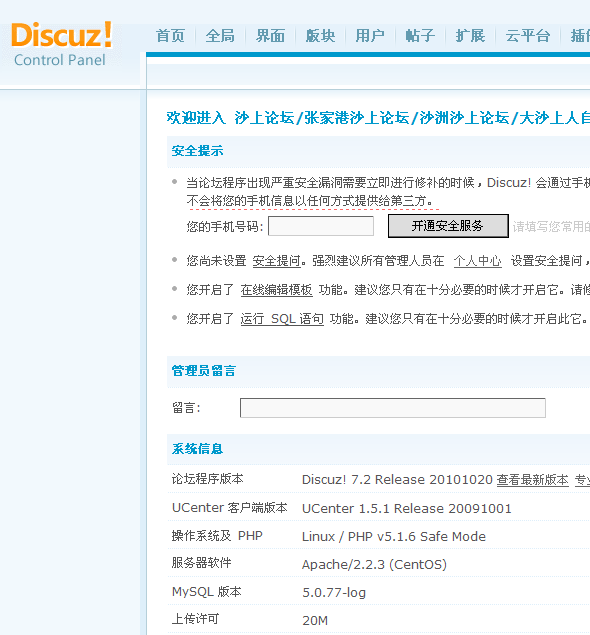Click the Discuz! Control Panel logo
This screenshot has height=635, width=590.
[x=62, y=44]
